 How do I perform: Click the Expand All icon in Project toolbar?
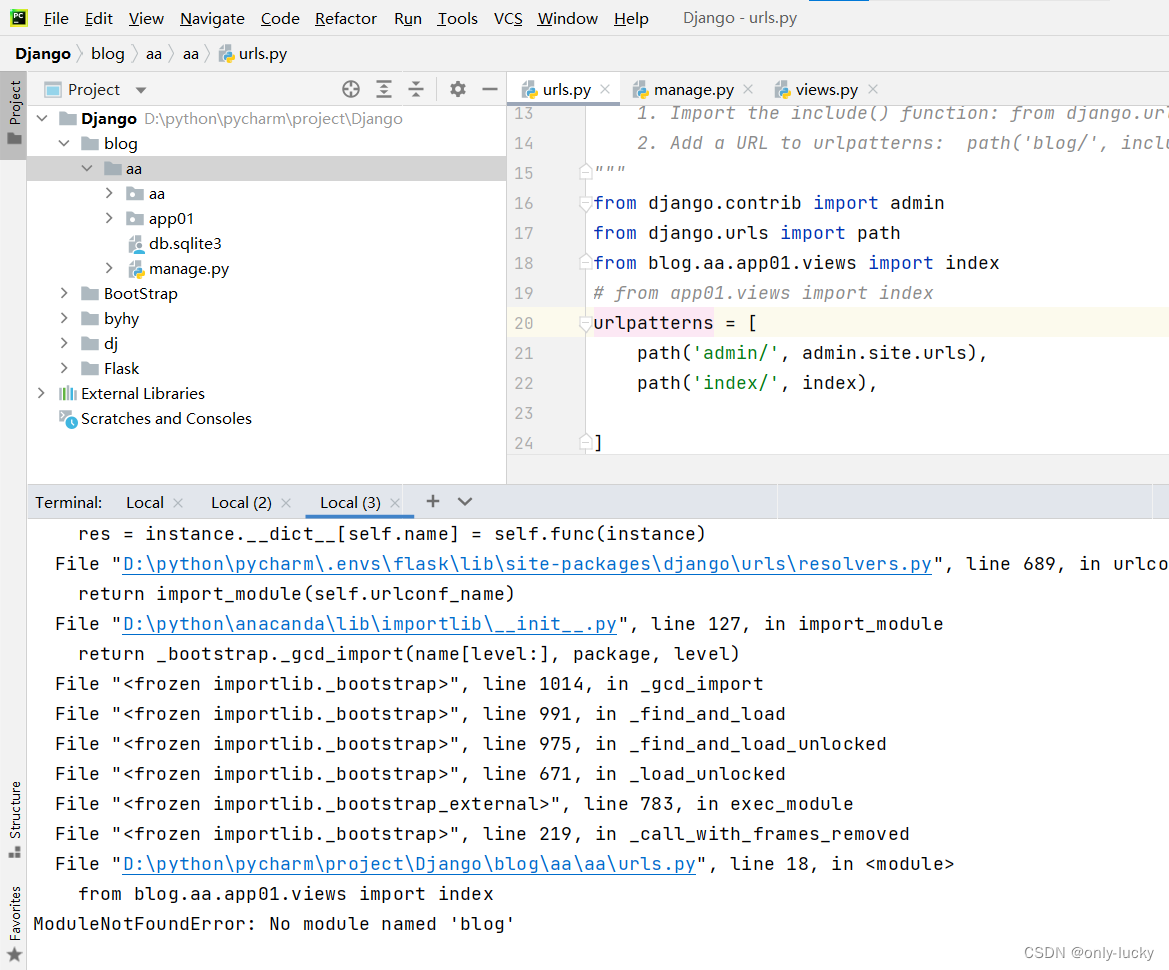[384, 89]
